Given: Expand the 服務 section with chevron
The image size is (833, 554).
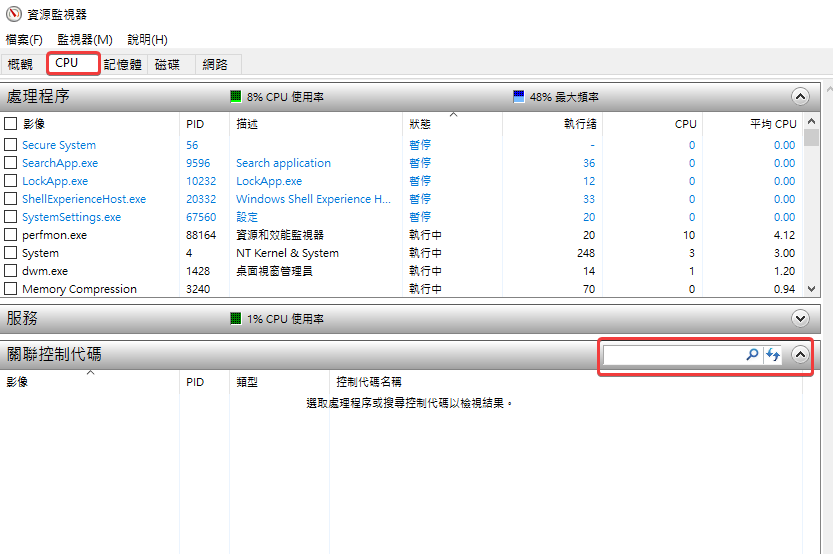Looking at the screenshot, I should [x=800, y=318].
